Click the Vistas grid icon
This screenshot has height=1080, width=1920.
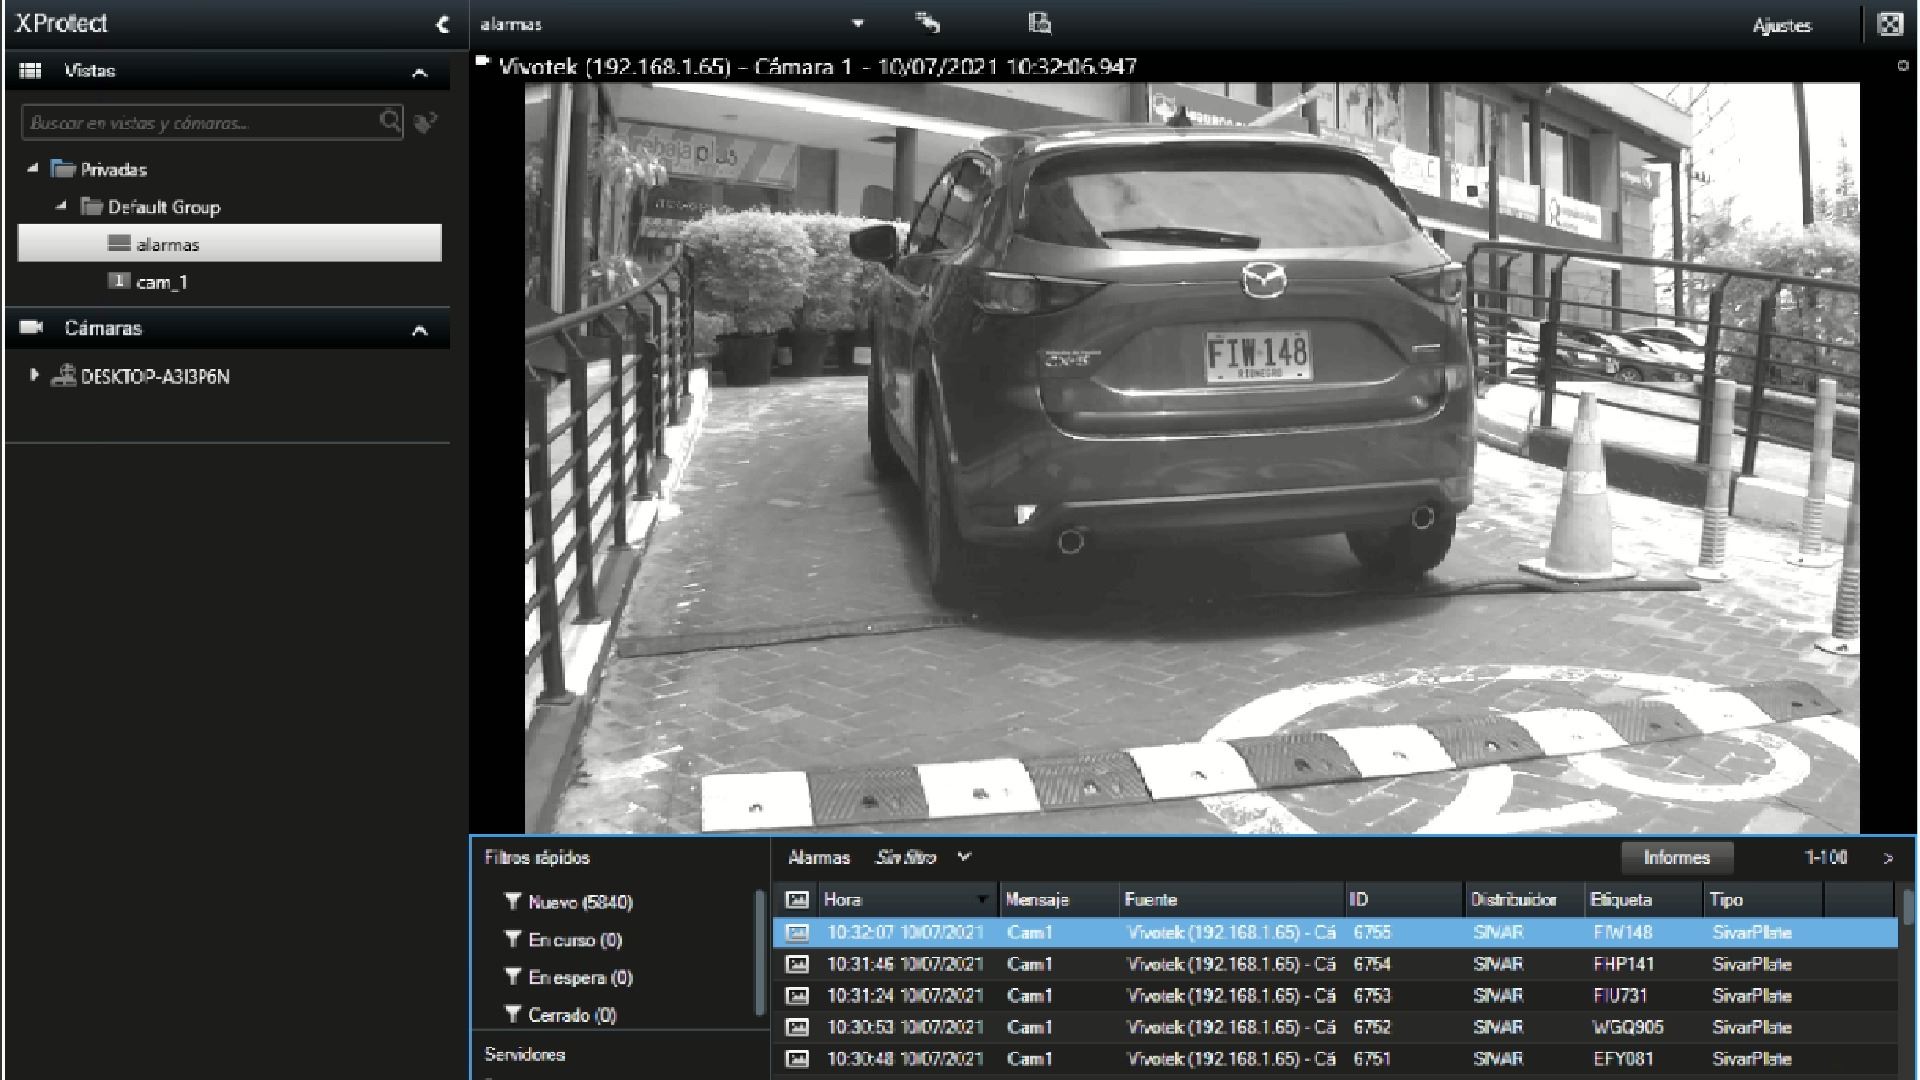tap(30, 71)
